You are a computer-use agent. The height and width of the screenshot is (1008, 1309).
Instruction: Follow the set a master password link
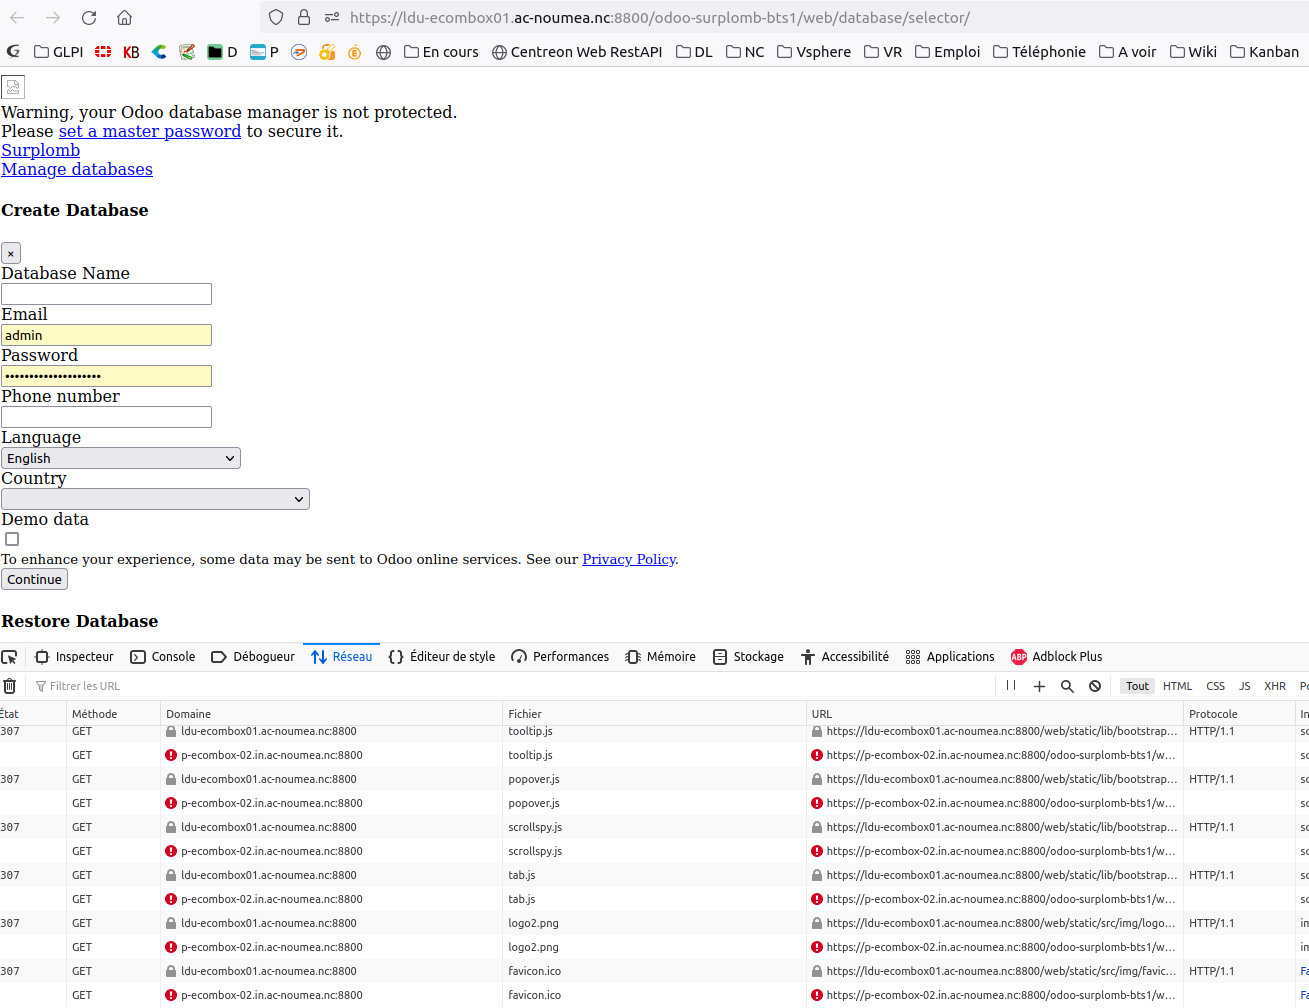(149, 131)
